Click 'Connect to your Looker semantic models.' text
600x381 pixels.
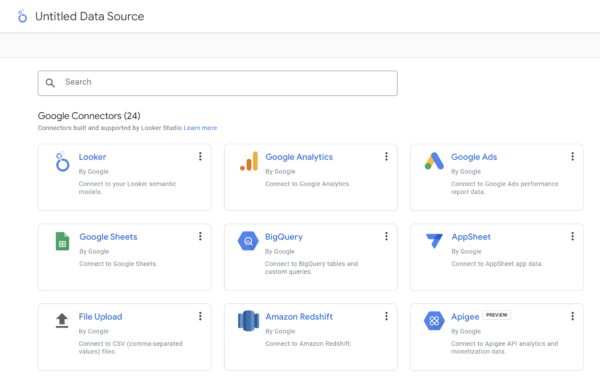127,188
